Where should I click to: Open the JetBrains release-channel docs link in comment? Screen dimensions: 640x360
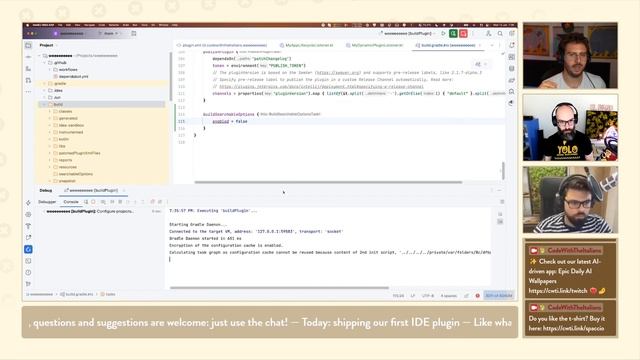[x=321, y=87]
